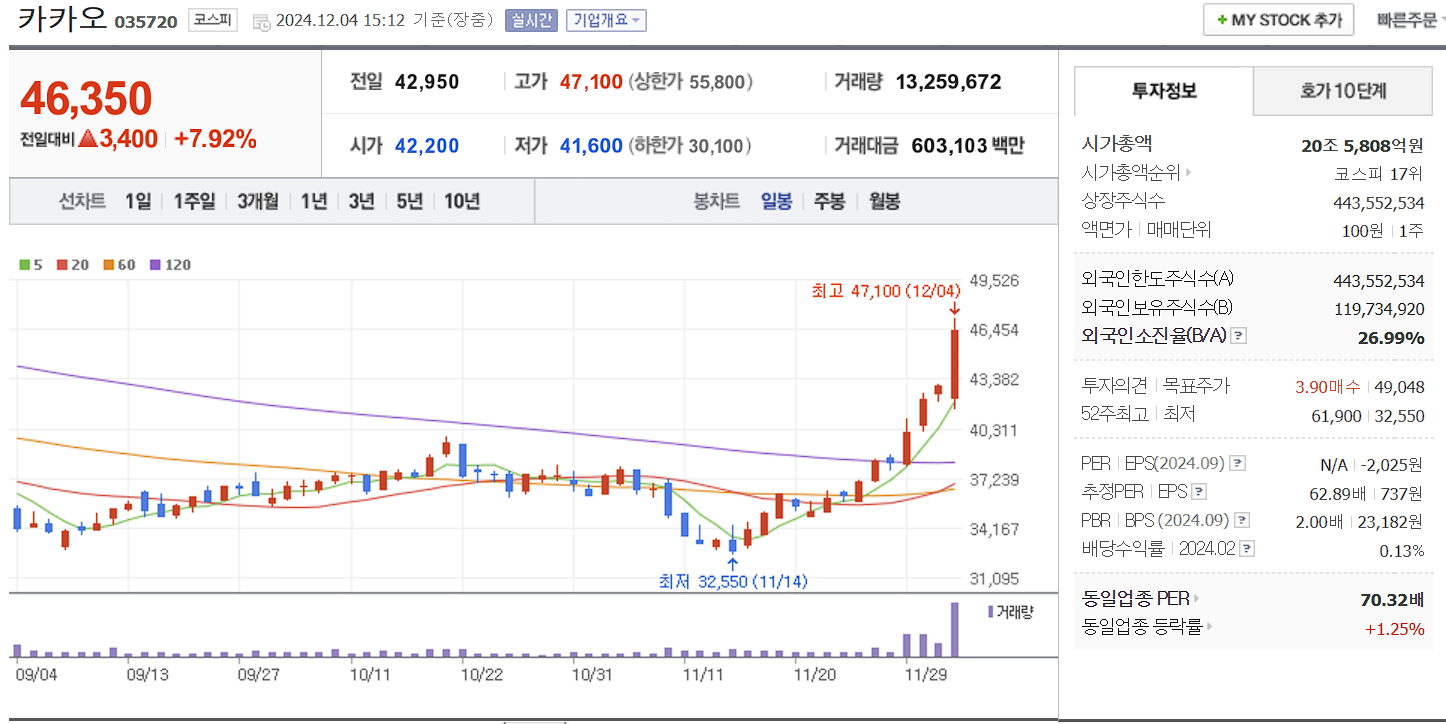Switch to the 호가 10단계 tab

(x=1342, y=90)
